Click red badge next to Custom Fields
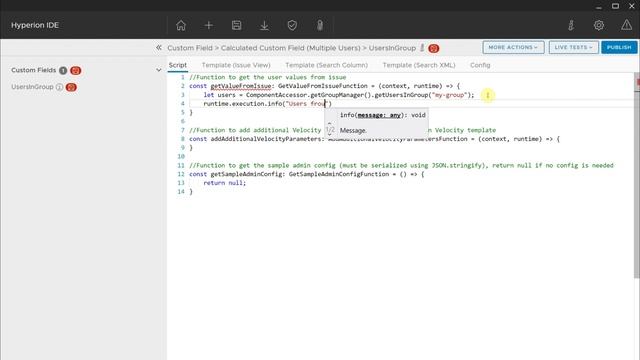 tap(76, 71)
